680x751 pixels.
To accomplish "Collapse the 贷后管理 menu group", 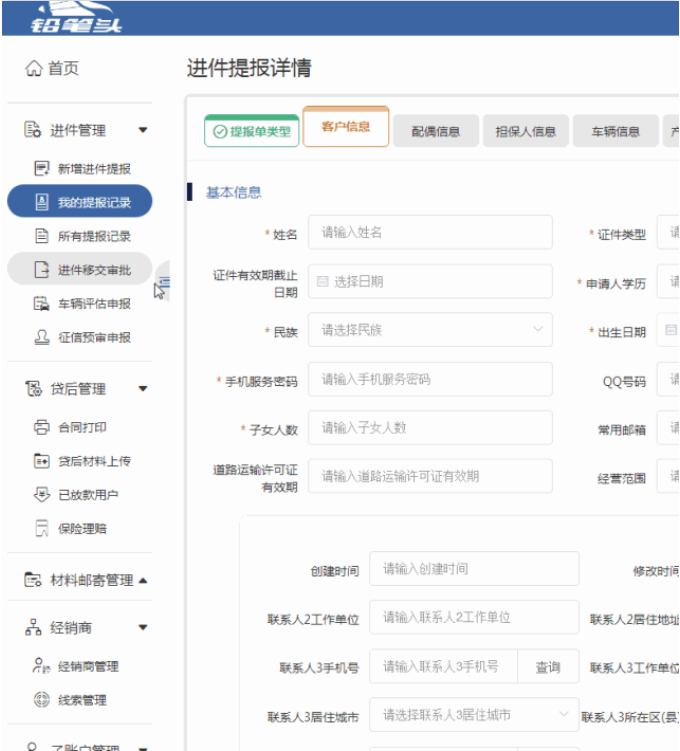I will pyautogui.click(x=142, y=389).
